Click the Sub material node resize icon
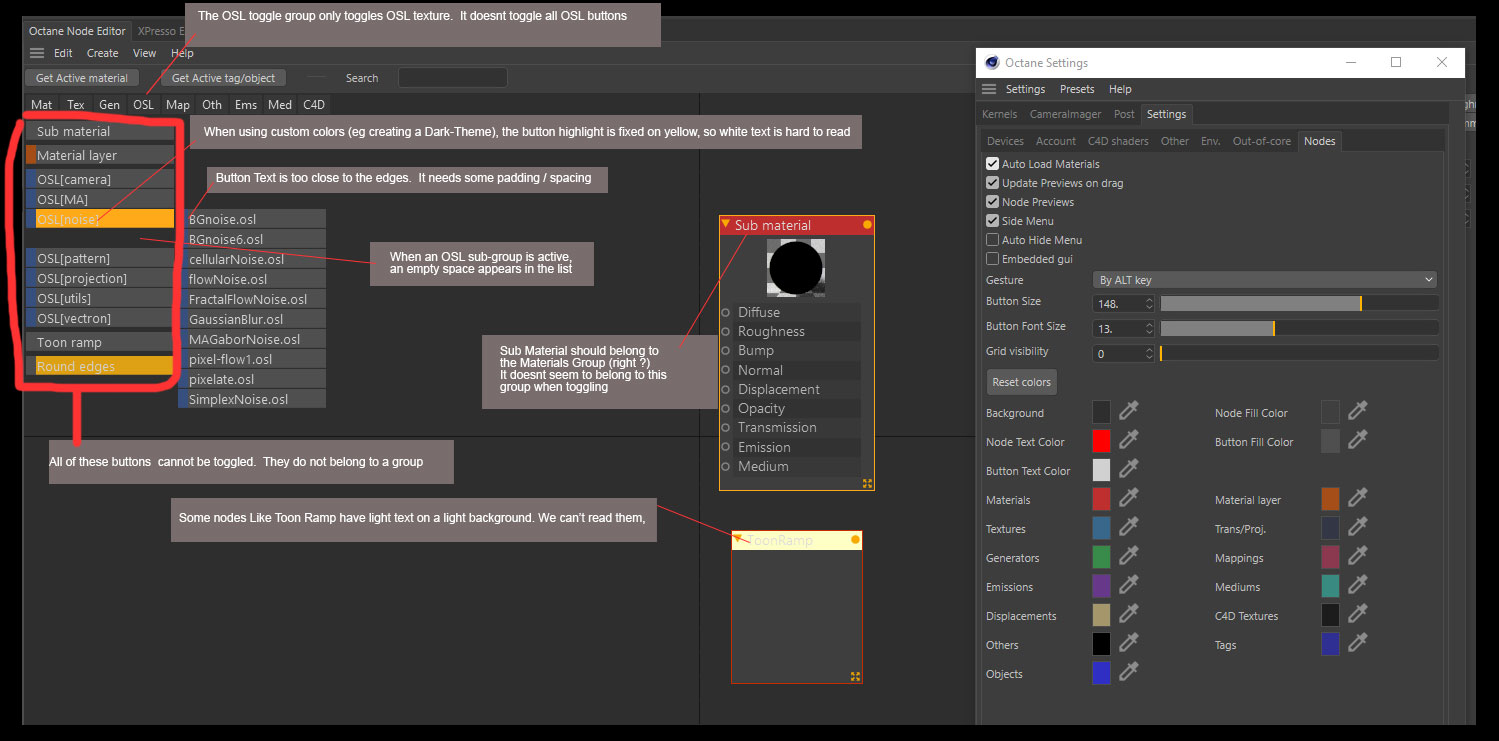The width and height of the screenshot is (1499, 741). [x=867, y=483]
